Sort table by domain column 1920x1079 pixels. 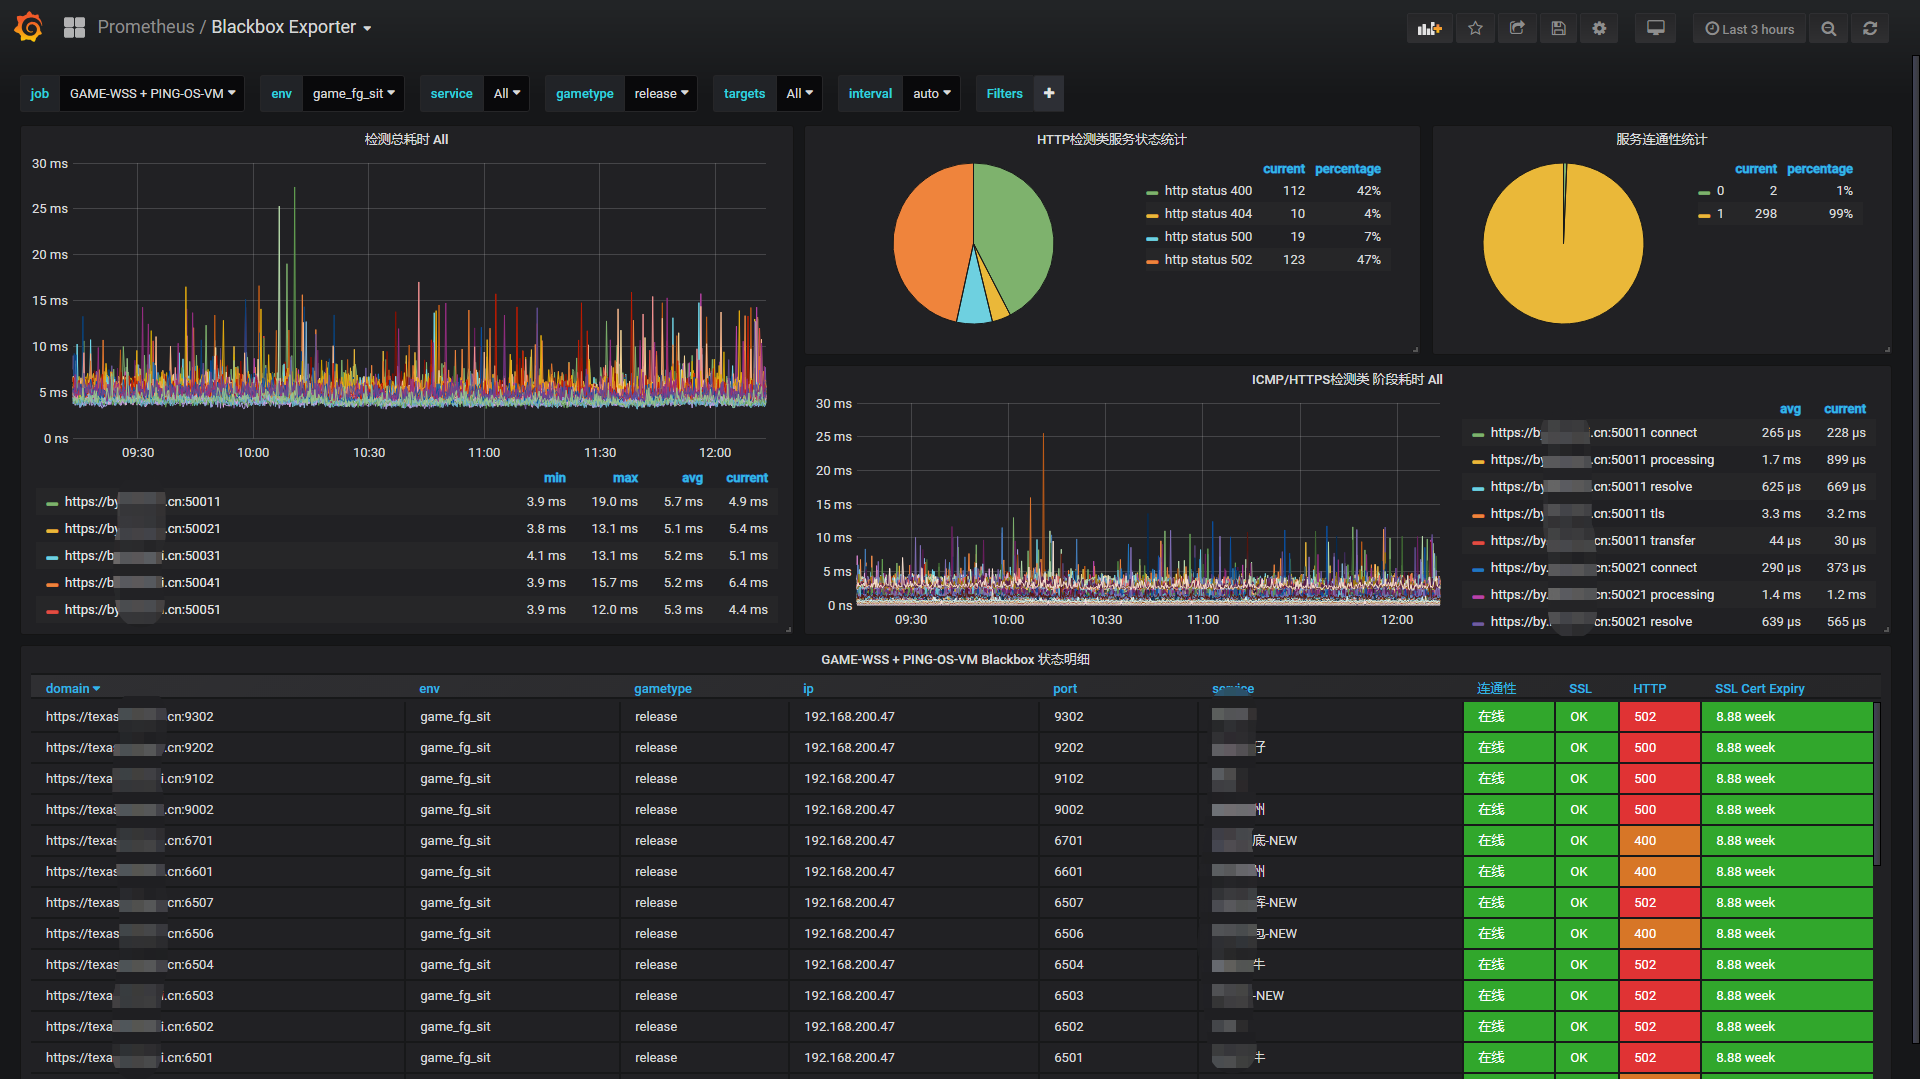point(72,688)
